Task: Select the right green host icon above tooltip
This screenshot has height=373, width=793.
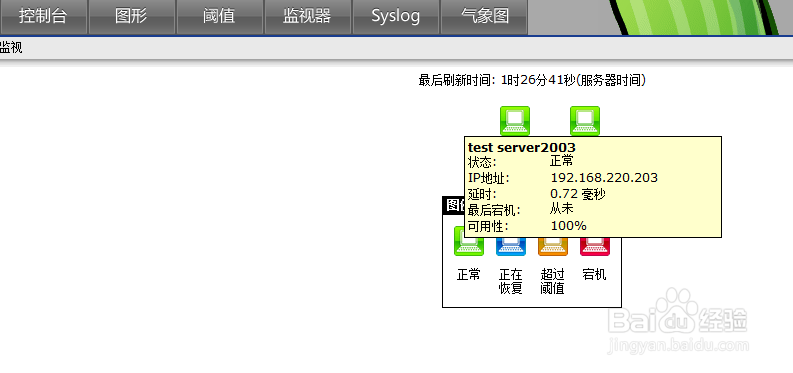Action: (585, 120)
